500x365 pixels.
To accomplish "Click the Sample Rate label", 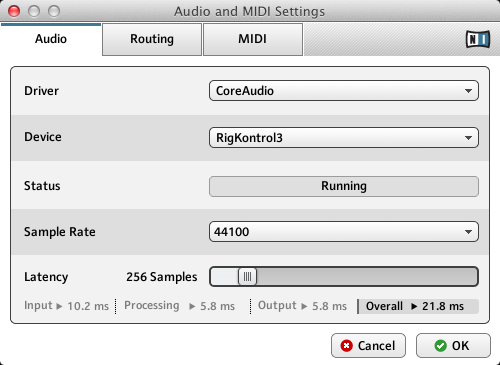I will pos(60,232).
